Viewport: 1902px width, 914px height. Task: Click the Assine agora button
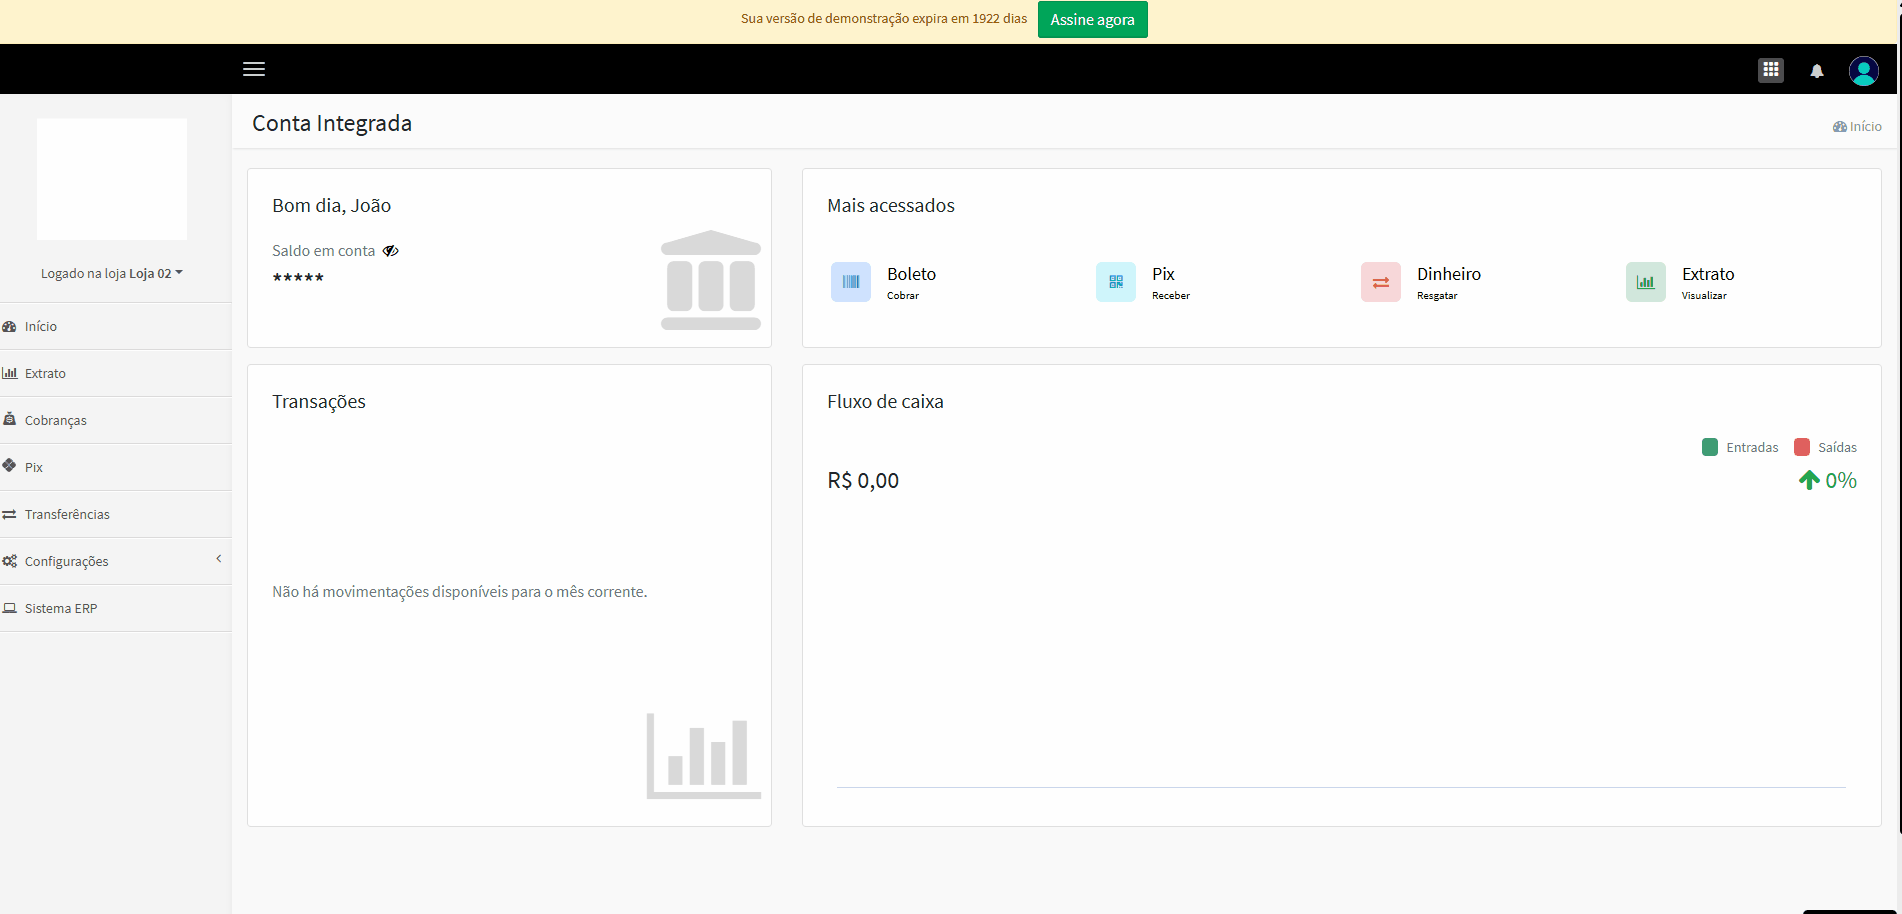coord(1092,20)
